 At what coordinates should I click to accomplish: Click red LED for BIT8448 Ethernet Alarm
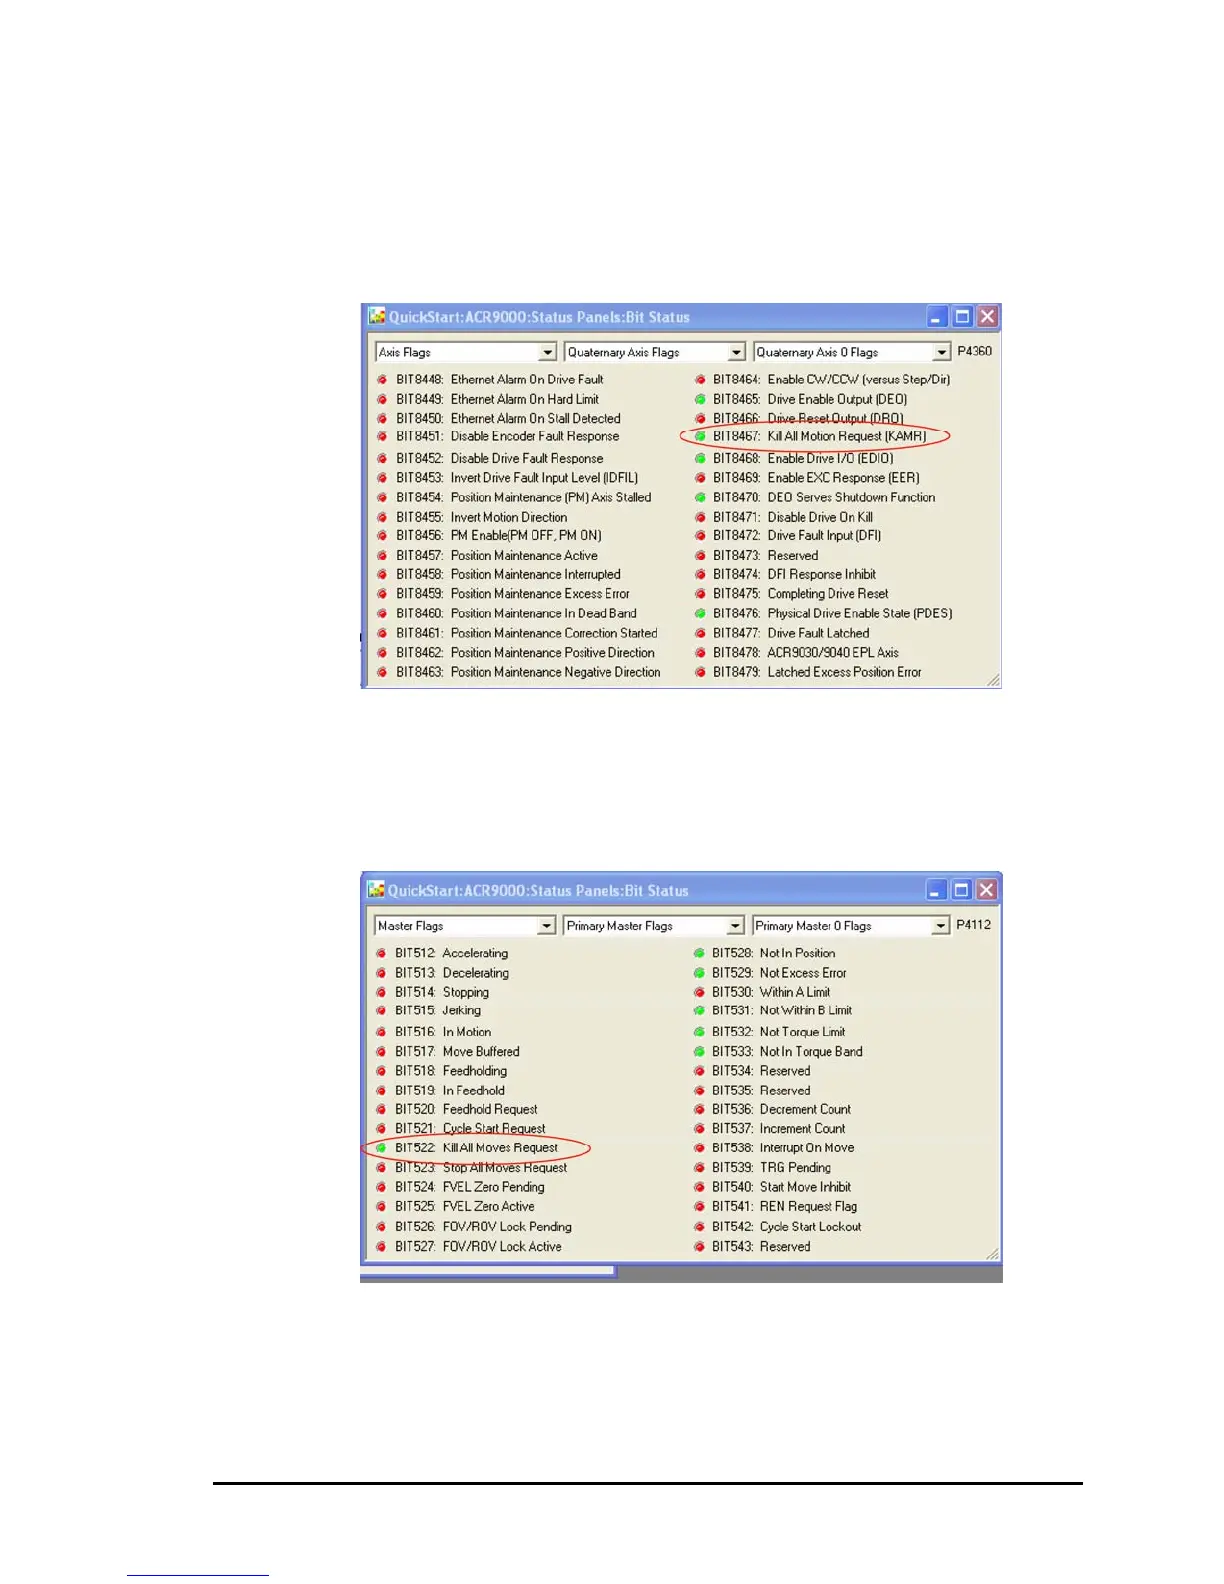[x=382, y=379]
